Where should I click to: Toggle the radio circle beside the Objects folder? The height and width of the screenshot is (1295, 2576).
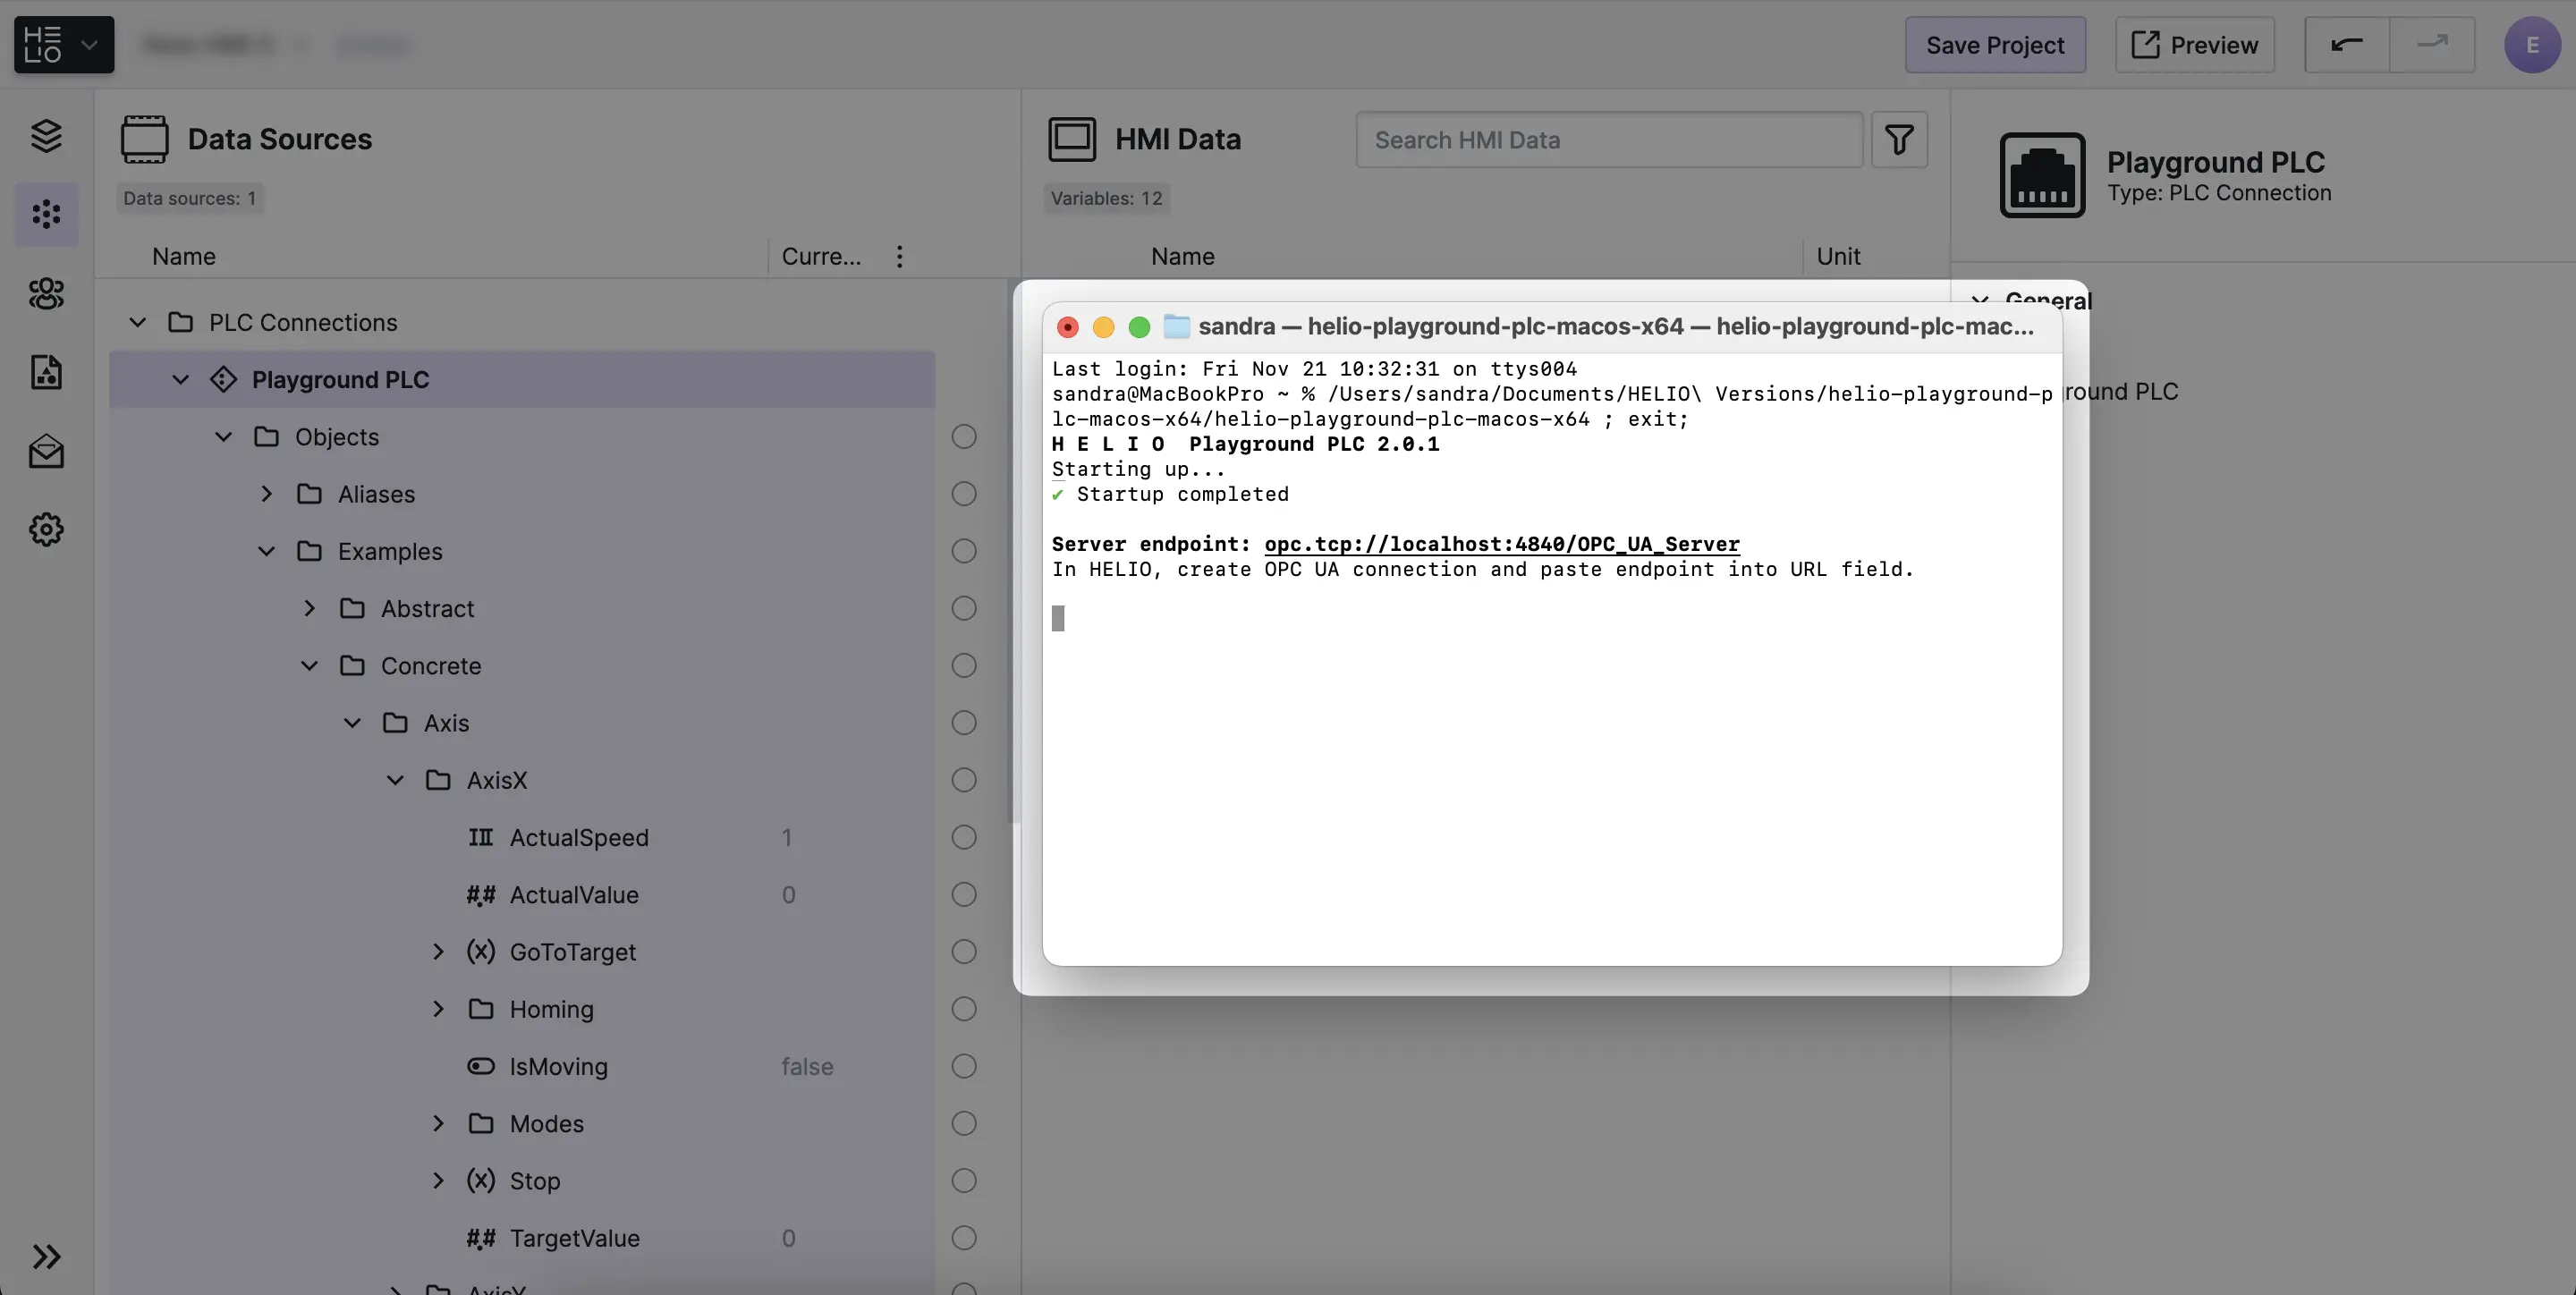(963, 437)
